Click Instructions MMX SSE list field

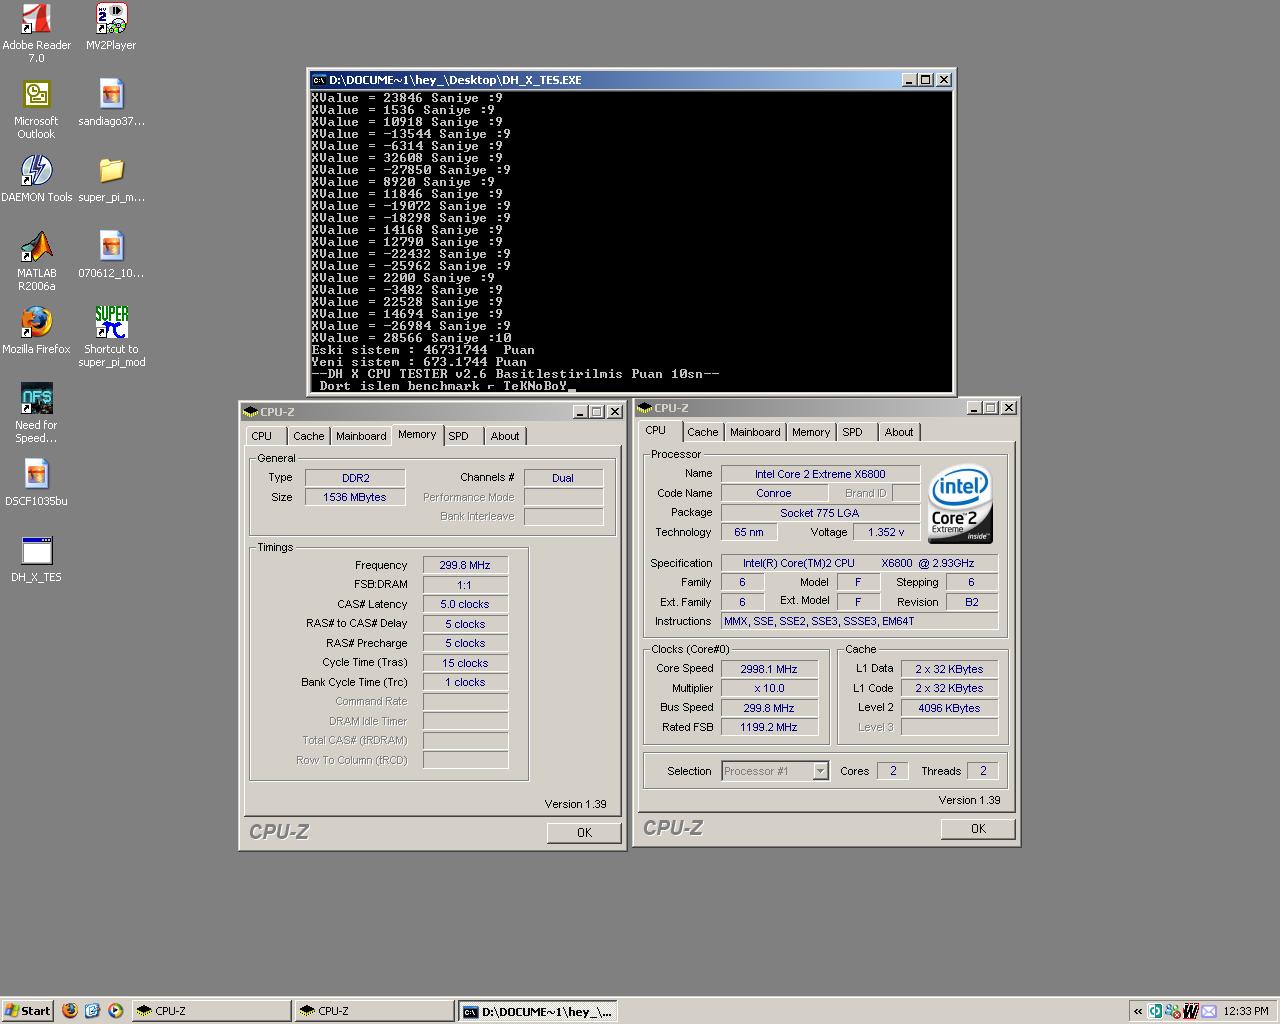859,621
